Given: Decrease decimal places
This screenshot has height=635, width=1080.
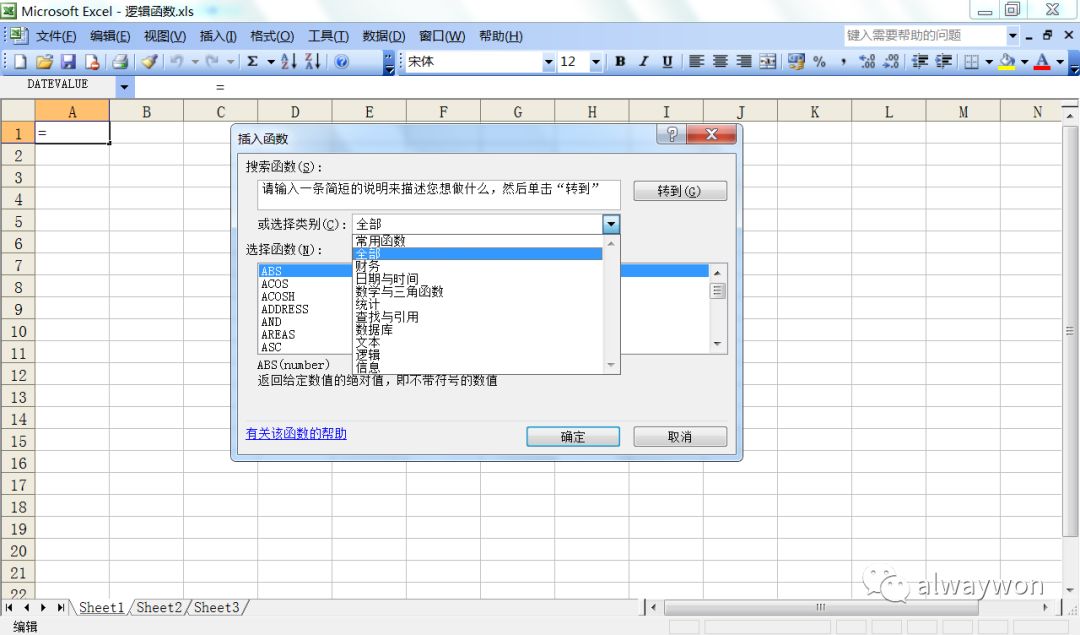Looking at the screenshot, I should (x=891, y=61).
